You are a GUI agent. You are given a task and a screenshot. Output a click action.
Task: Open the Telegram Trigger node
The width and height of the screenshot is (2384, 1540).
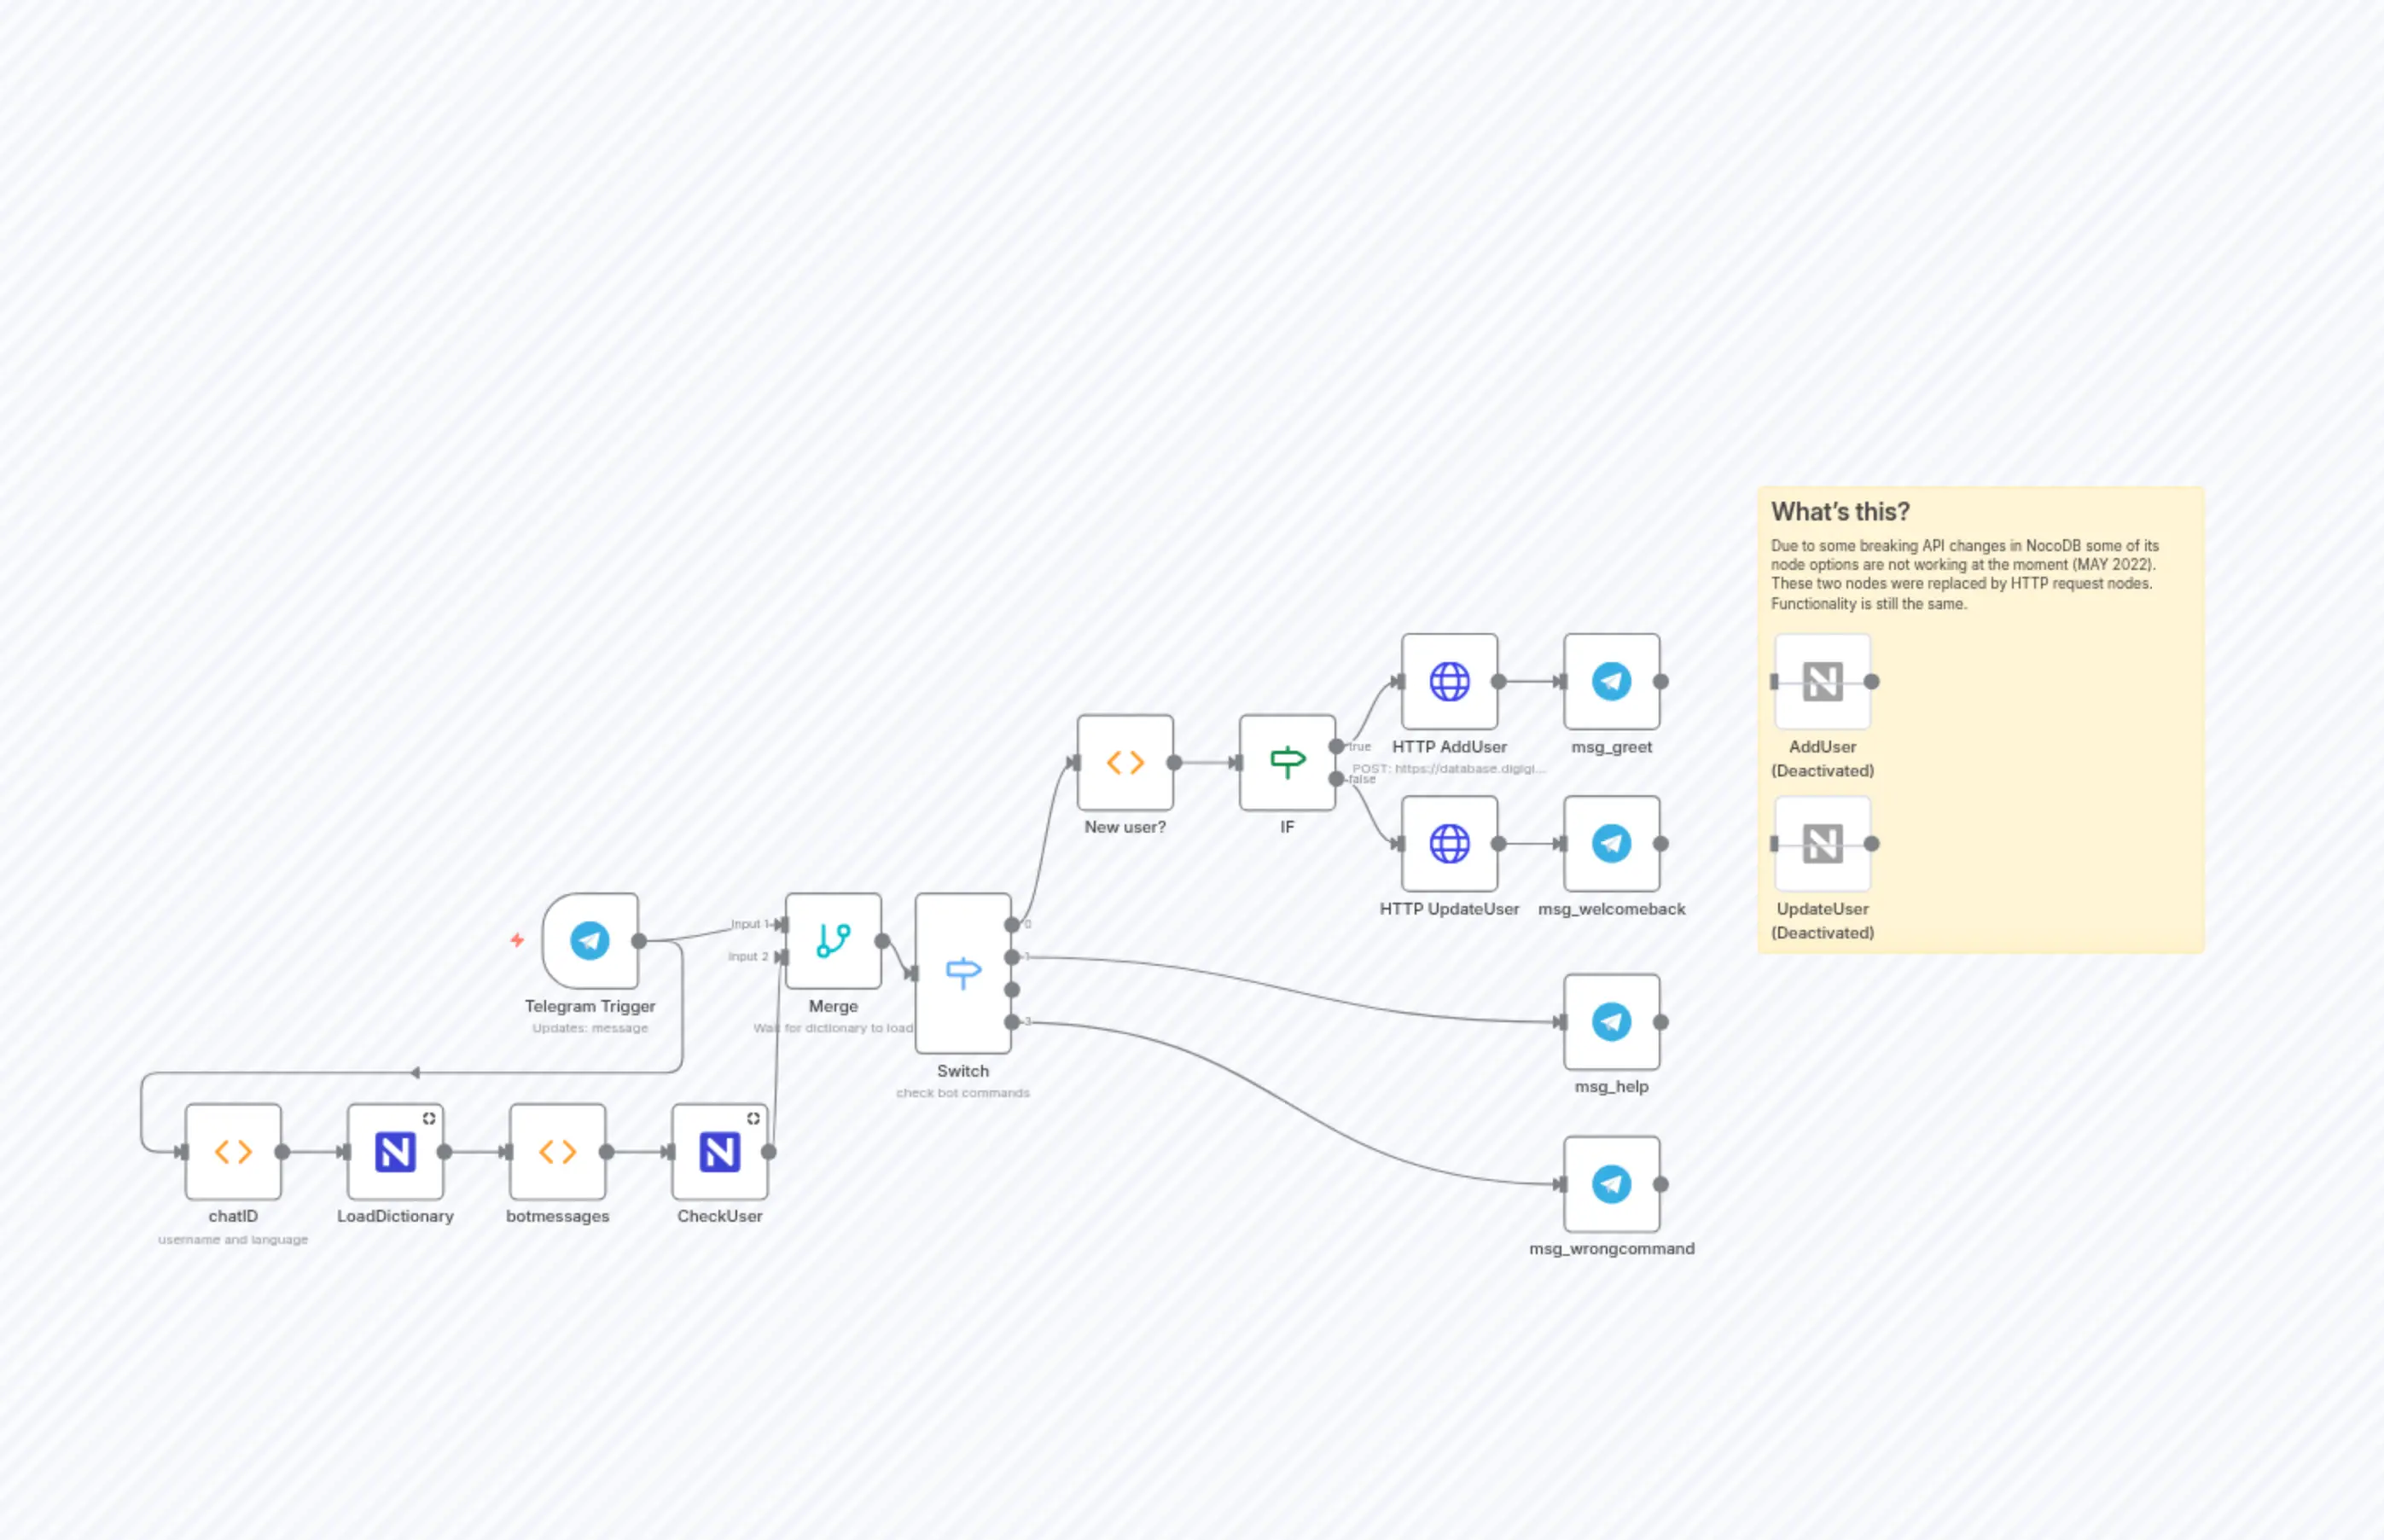click(x=590, y=940)
